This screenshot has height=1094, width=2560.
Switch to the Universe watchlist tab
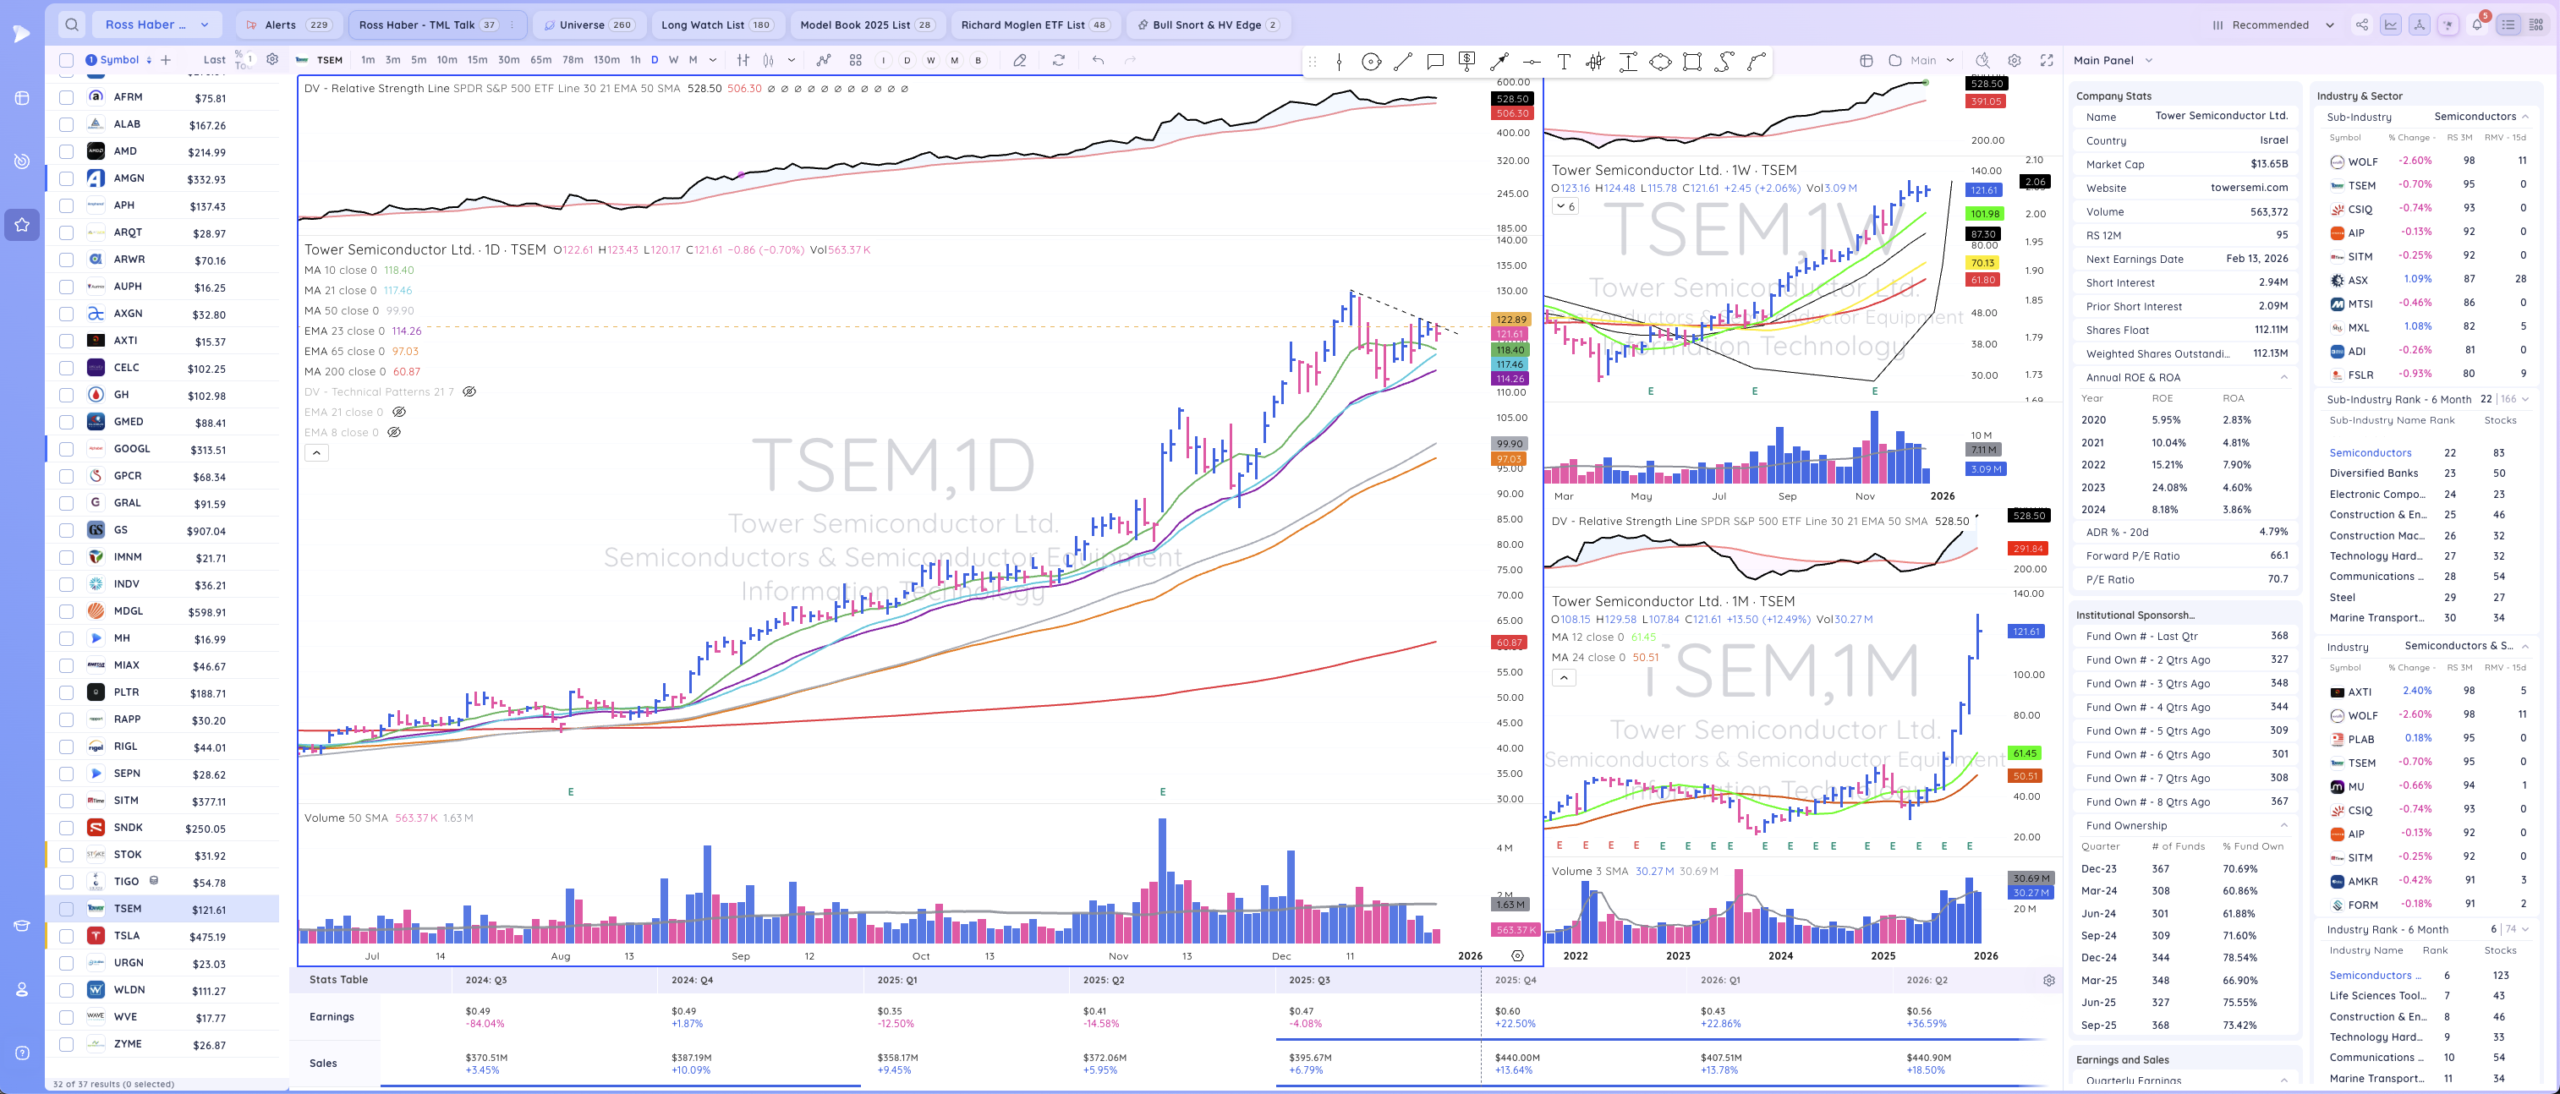pyautogui.click(x=589, y=25)
